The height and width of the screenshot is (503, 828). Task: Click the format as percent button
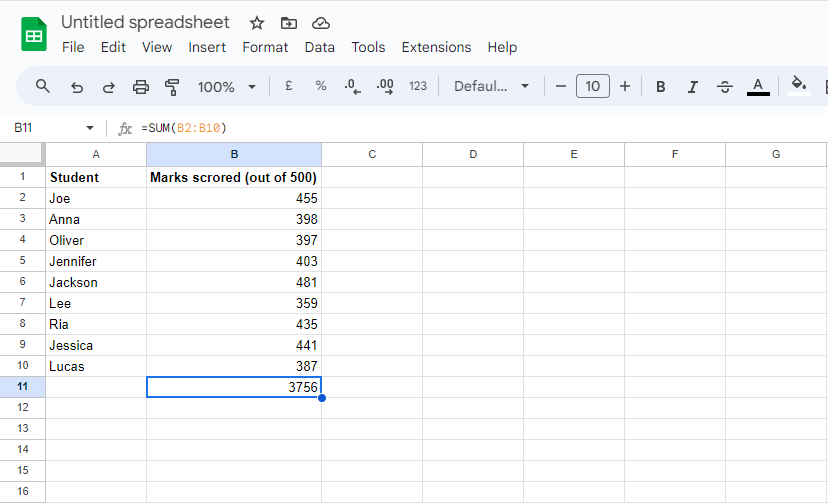coord(321,87)
